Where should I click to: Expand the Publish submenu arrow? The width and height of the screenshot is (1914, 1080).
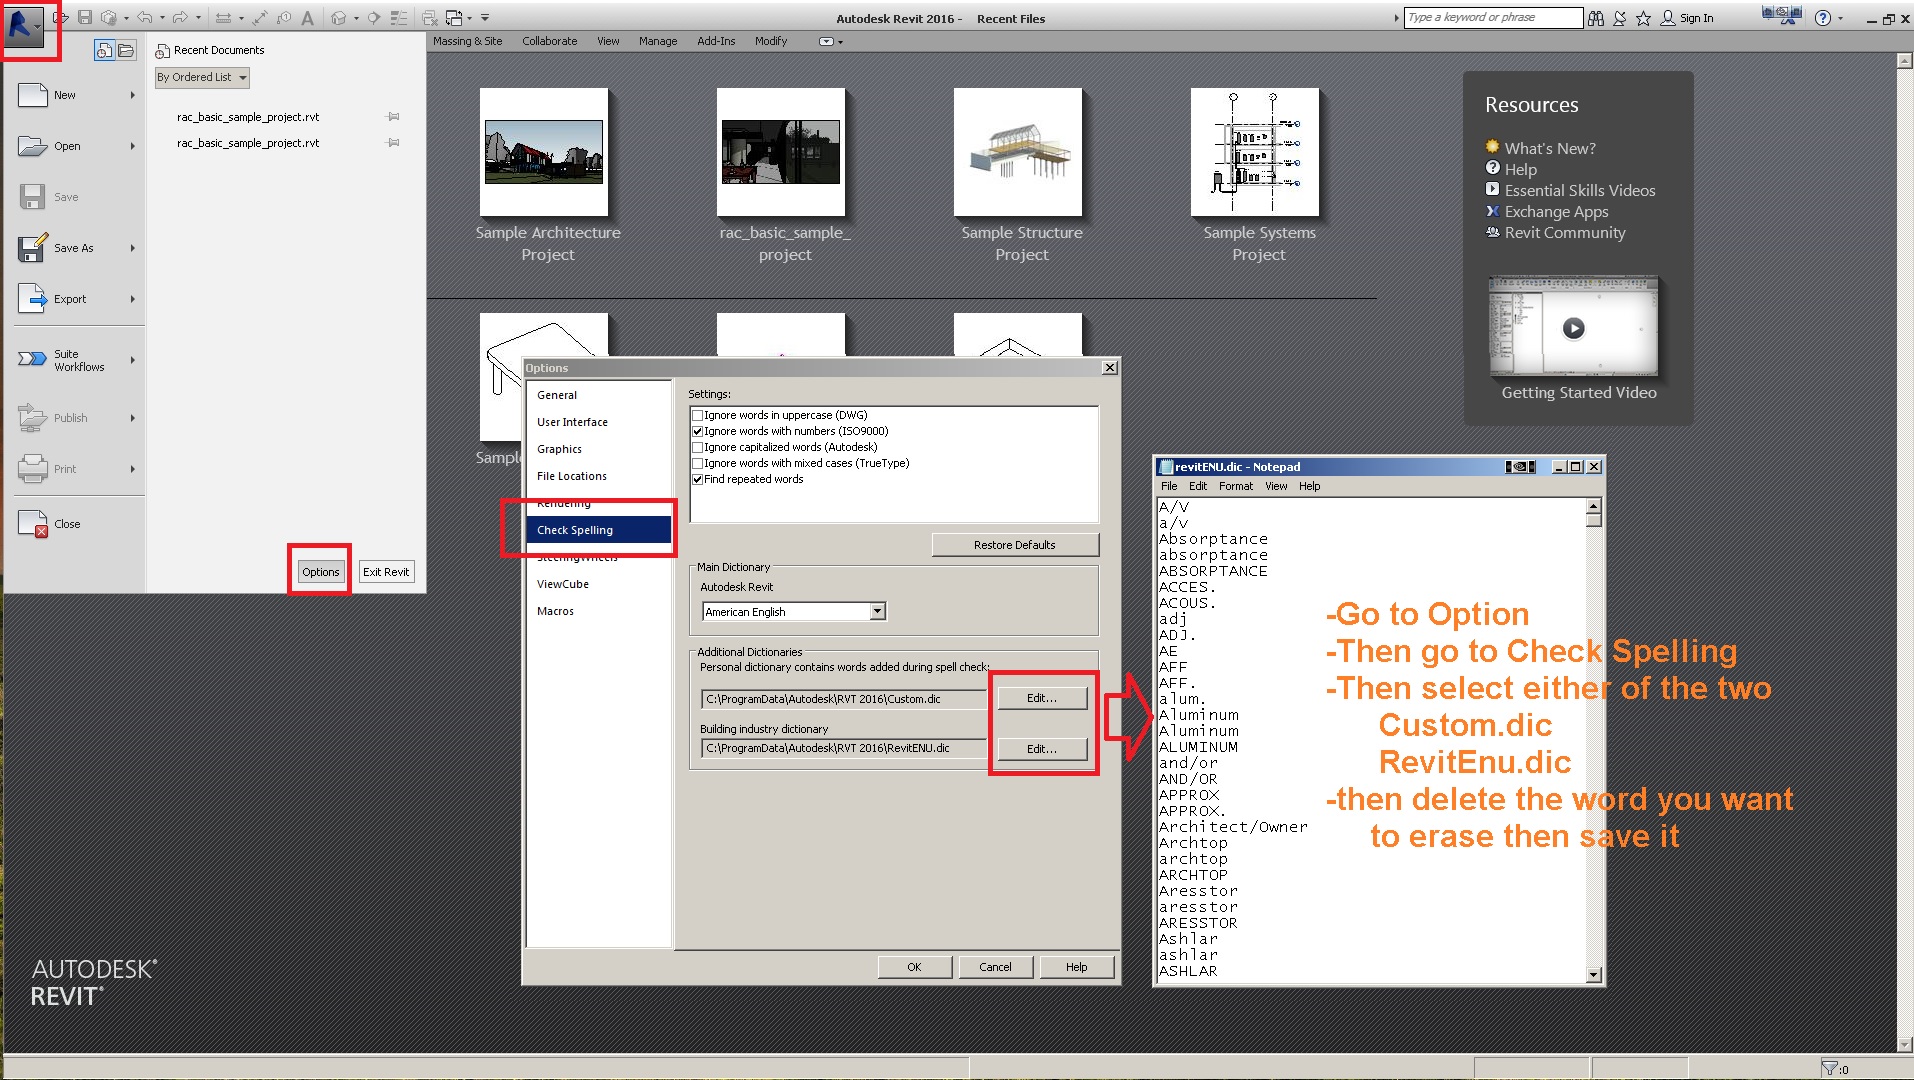(132, 418)
